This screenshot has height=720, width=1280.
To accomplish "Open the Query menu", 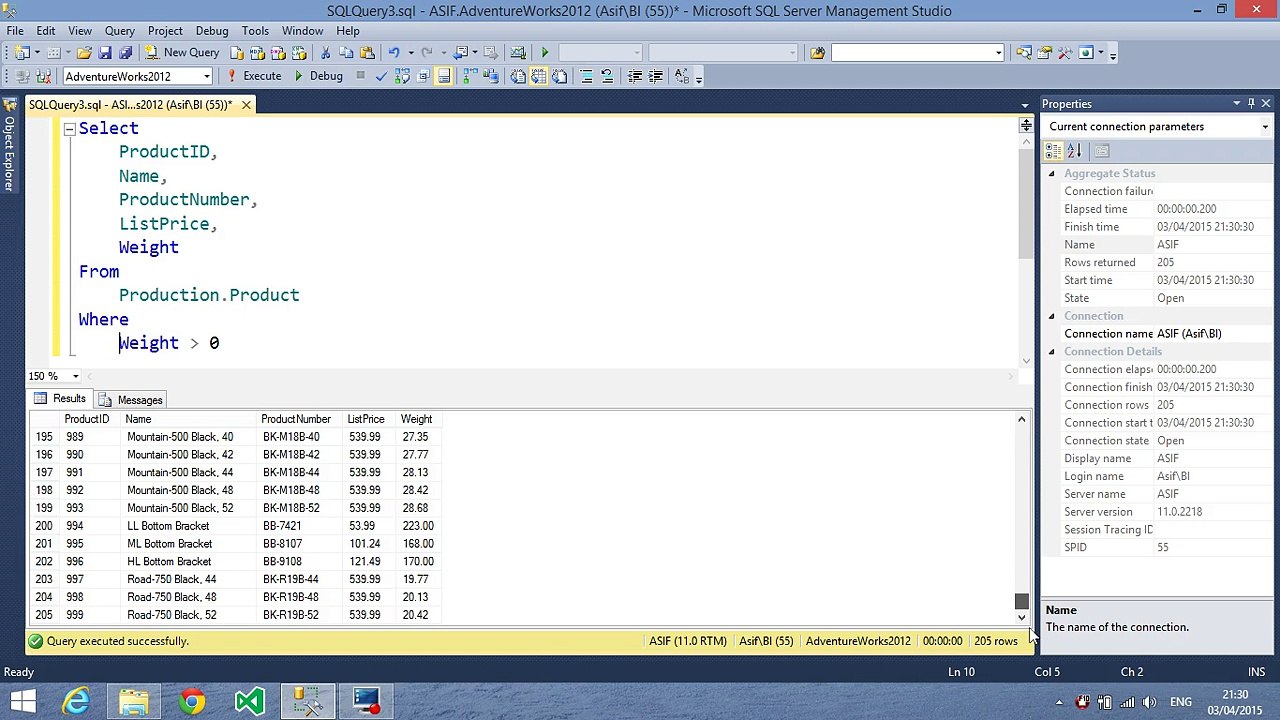I will point(120,31).
